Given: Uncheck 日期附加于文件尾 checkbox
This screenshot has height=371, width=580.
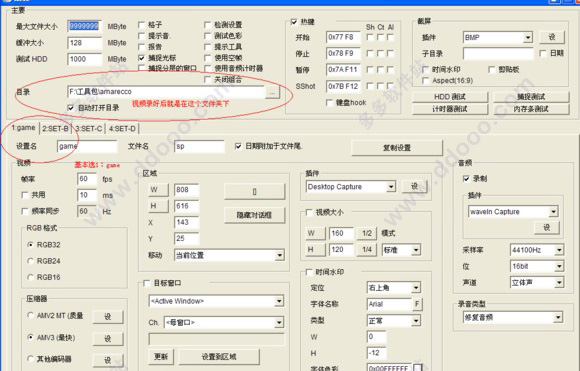Looking at the screenshot, I should pyautogui.click(x=238, y=146).
